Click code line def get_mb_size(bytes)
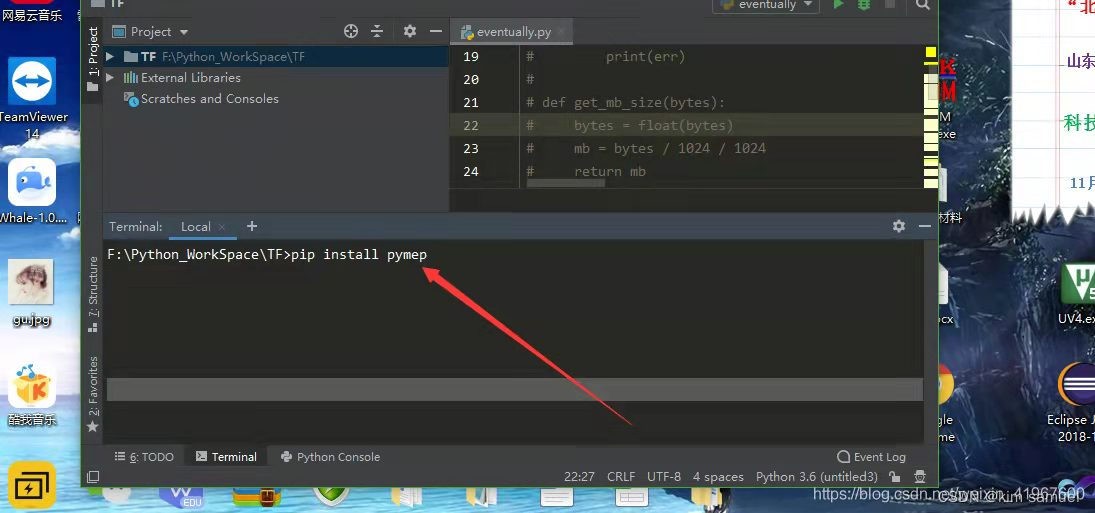Image resolution: width=1095 pixels, height=513 pixels. pyautogui.click(x=626, y=103)
